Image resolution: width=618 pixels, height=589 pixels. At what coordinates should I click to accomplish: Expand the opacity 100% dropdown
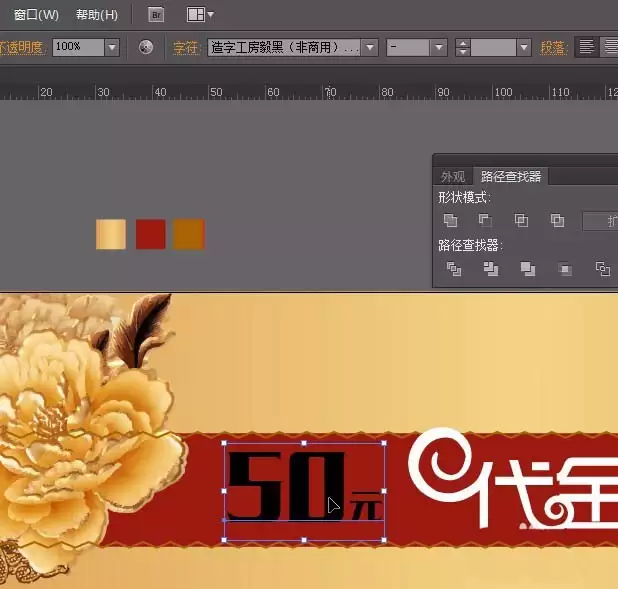pyautogui.click(x=112, y=47)
